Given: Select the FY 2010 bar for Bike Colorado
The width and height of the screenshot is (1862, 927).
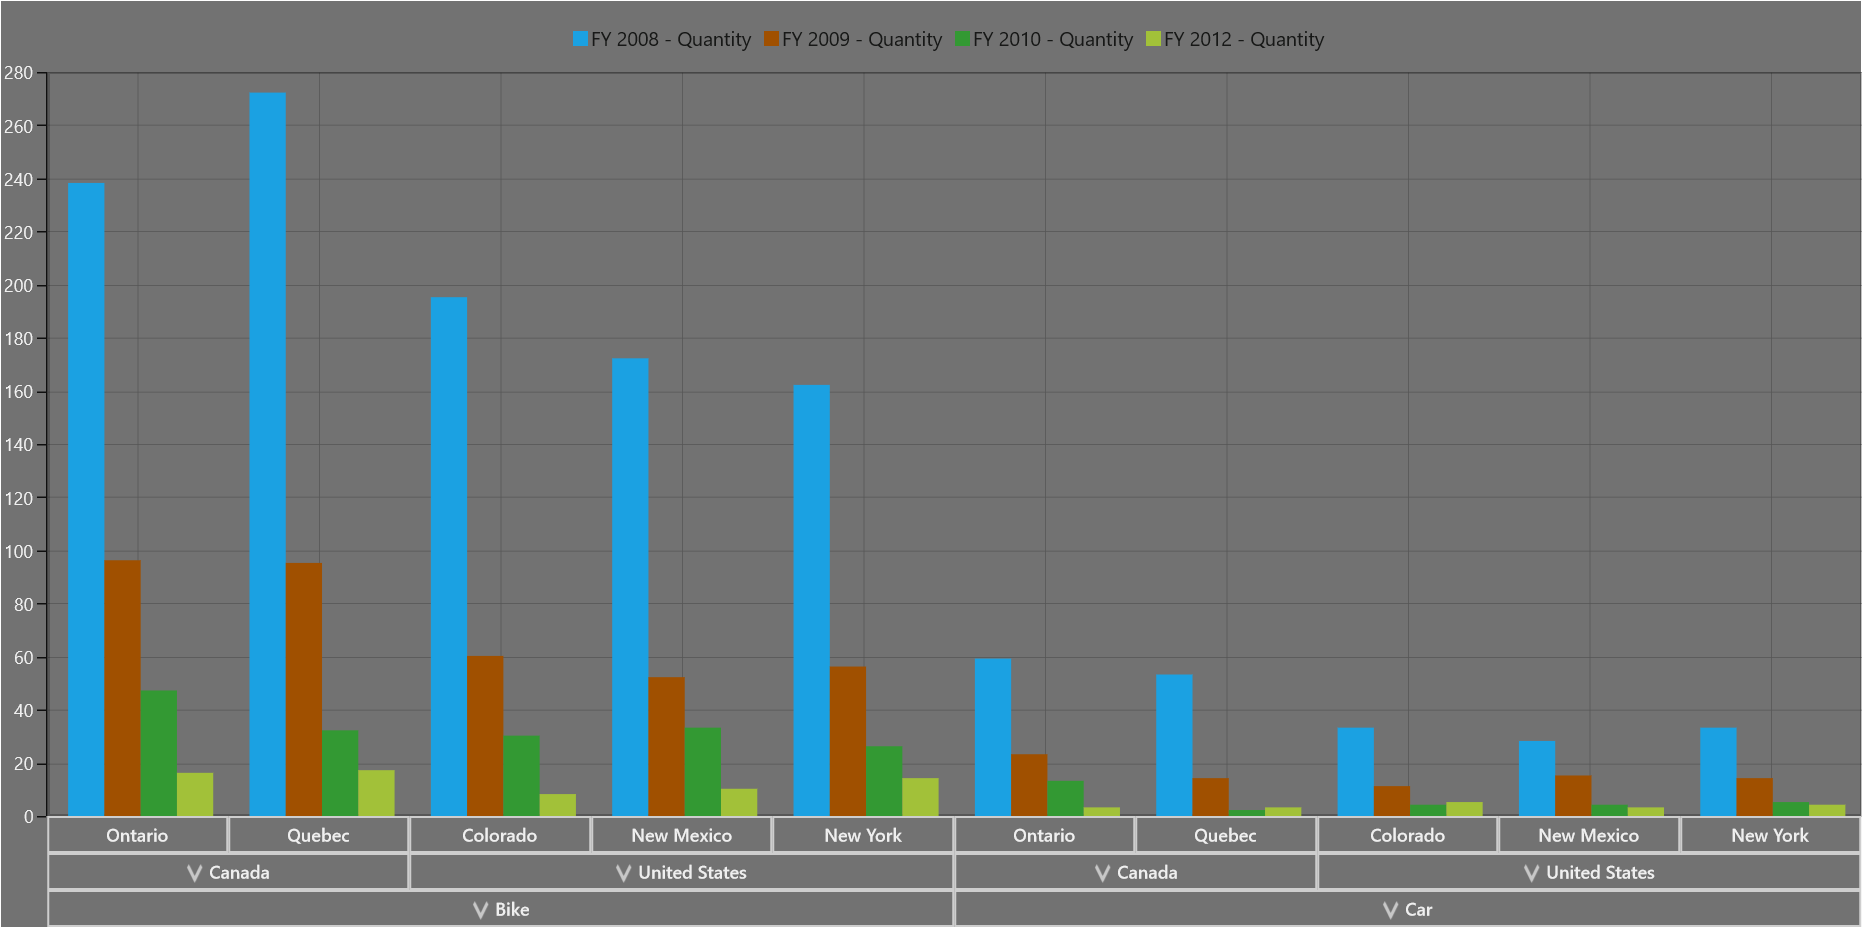Looking at the screenshot, I should [521, 776].
